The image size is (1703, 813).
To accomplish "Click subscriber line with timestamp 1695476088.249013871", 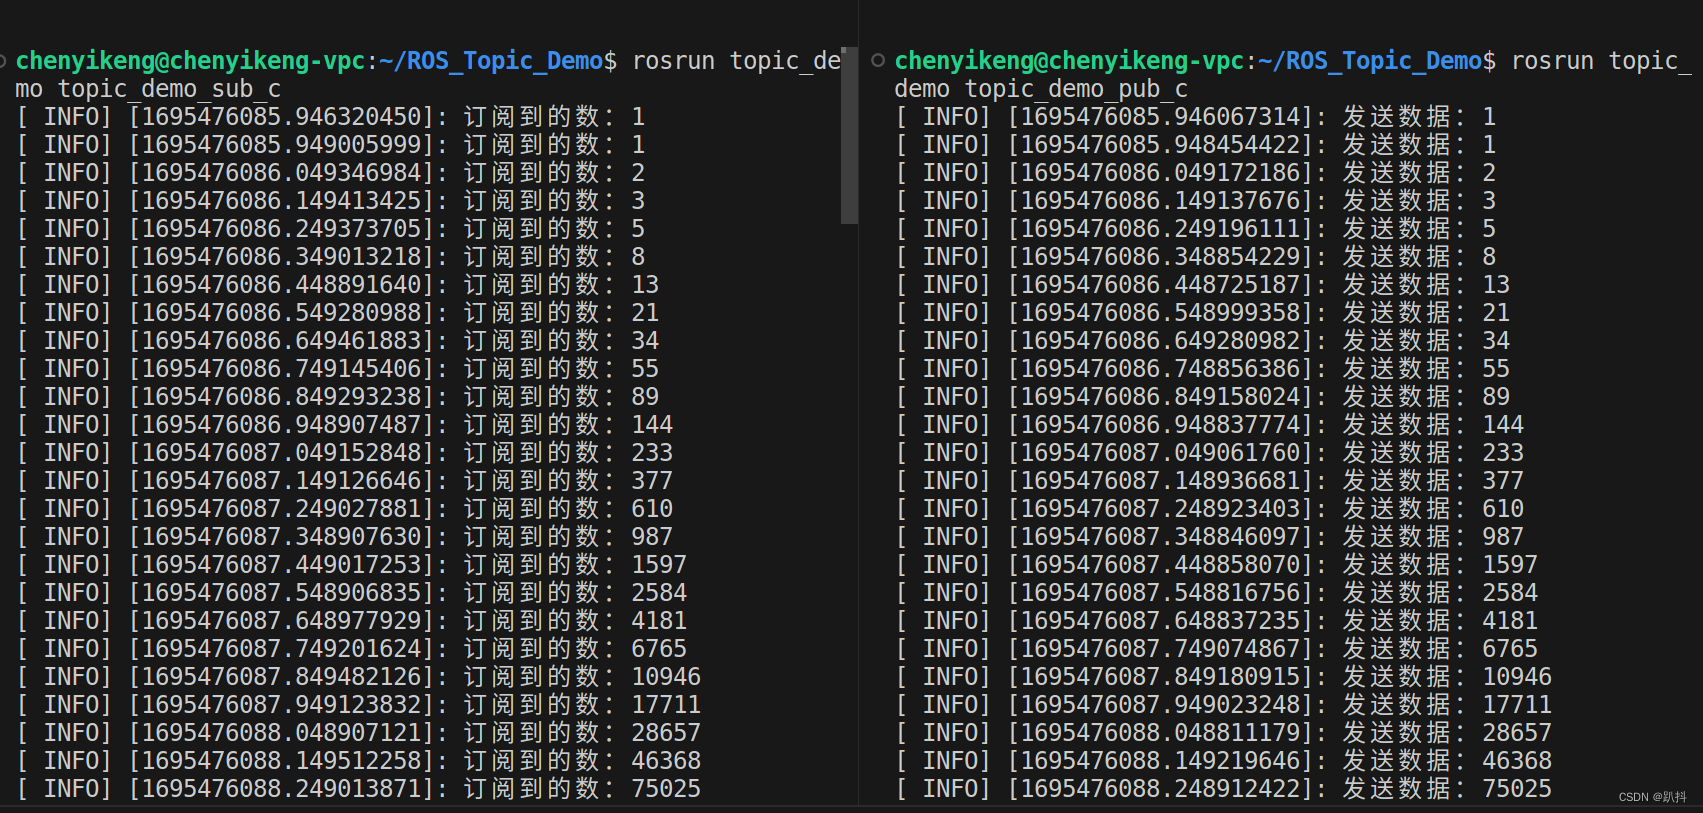I will (359, 789).
